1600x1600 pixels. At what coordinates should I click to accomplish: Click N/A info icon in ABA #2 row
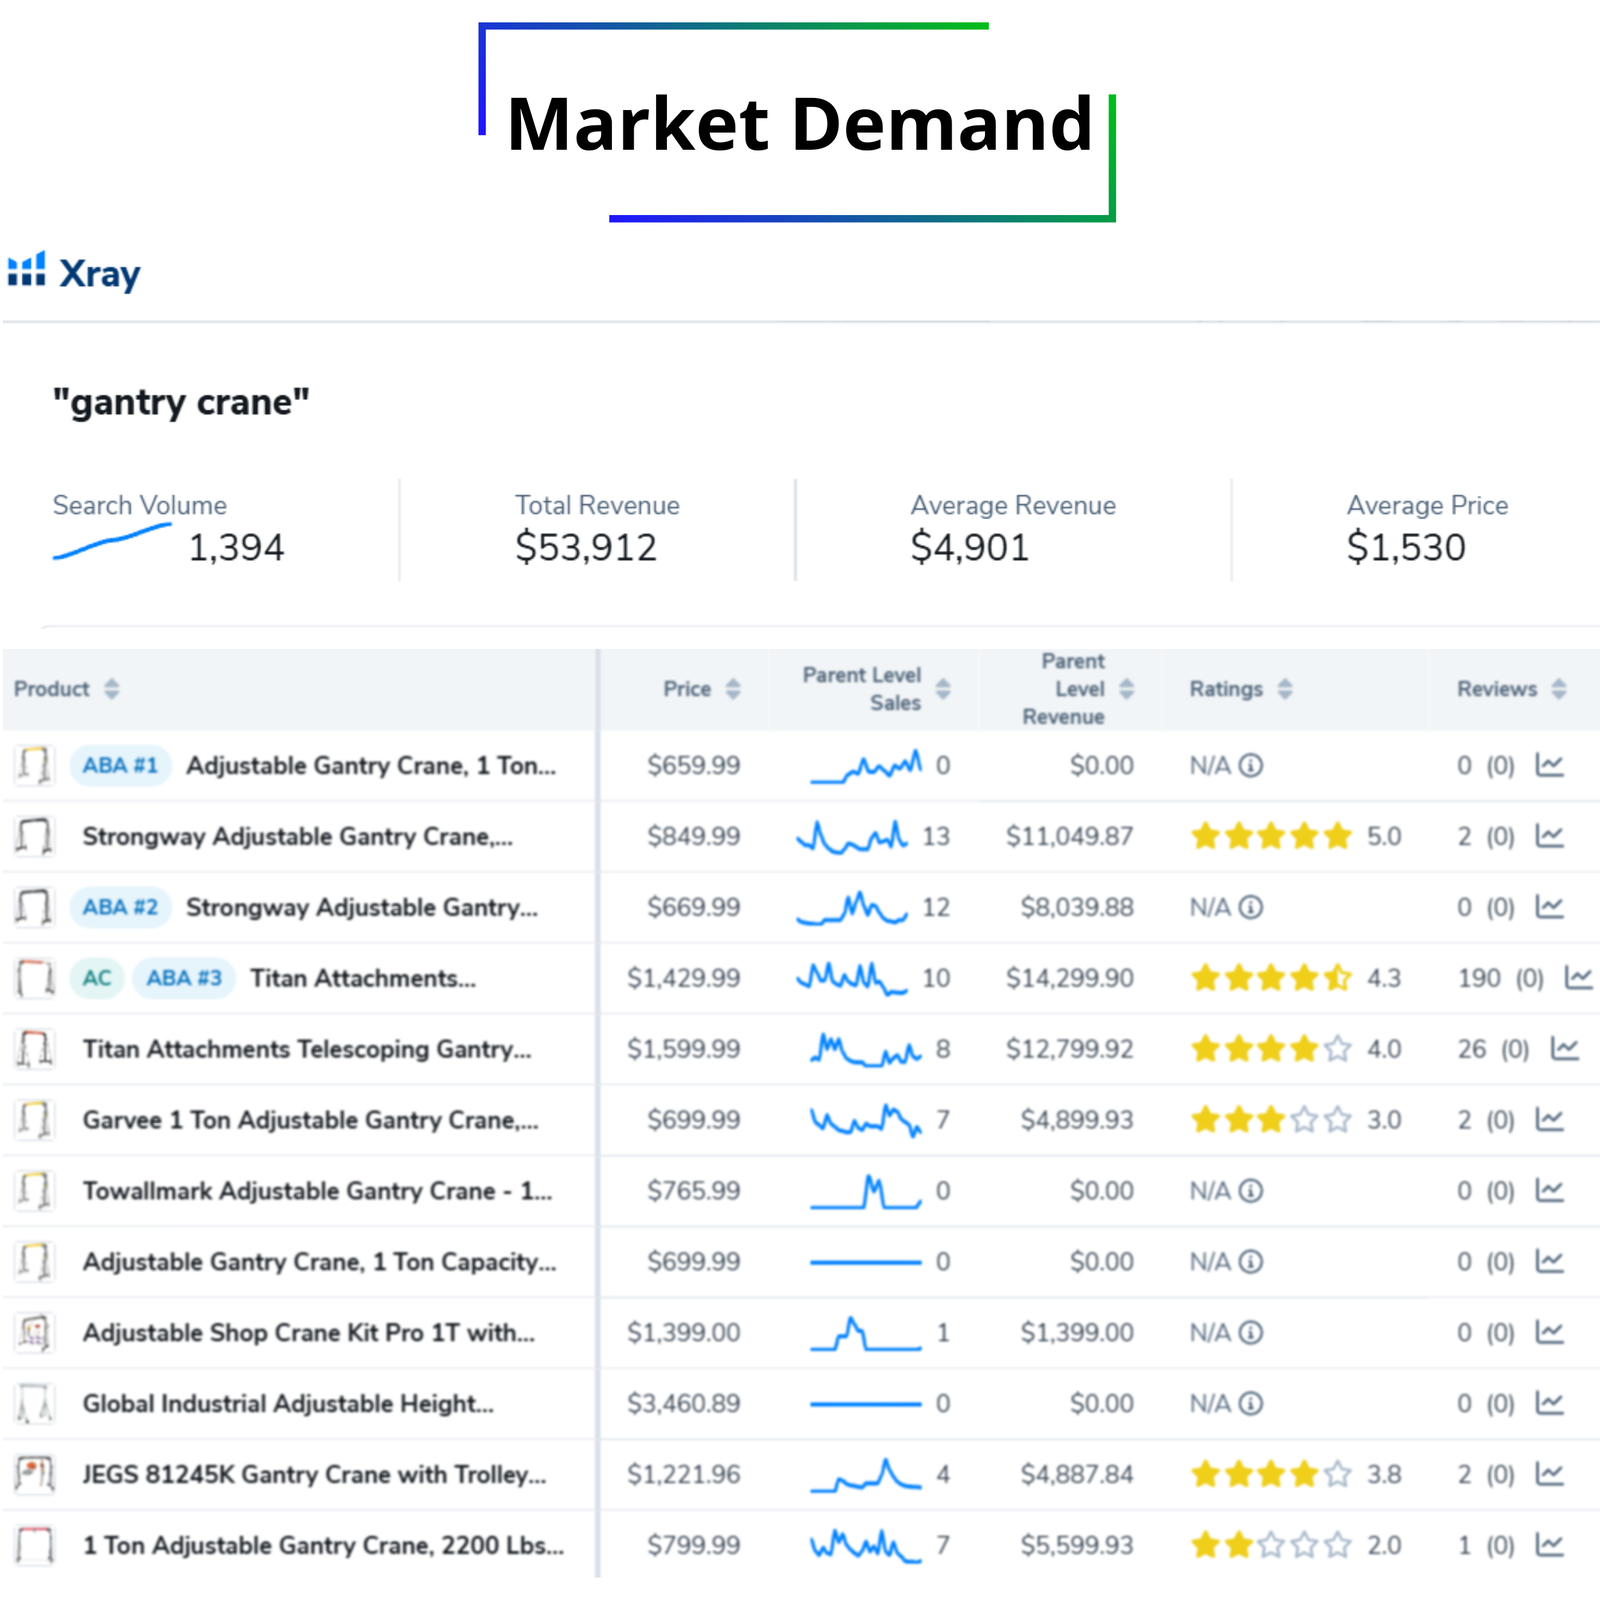(x=1251, y=908)
